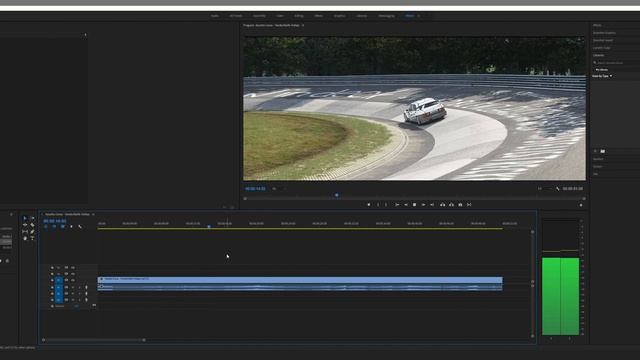The width and height of the screenshot is (640, 360).
Task: Toggle V3 track output eye
Action: 73,268
